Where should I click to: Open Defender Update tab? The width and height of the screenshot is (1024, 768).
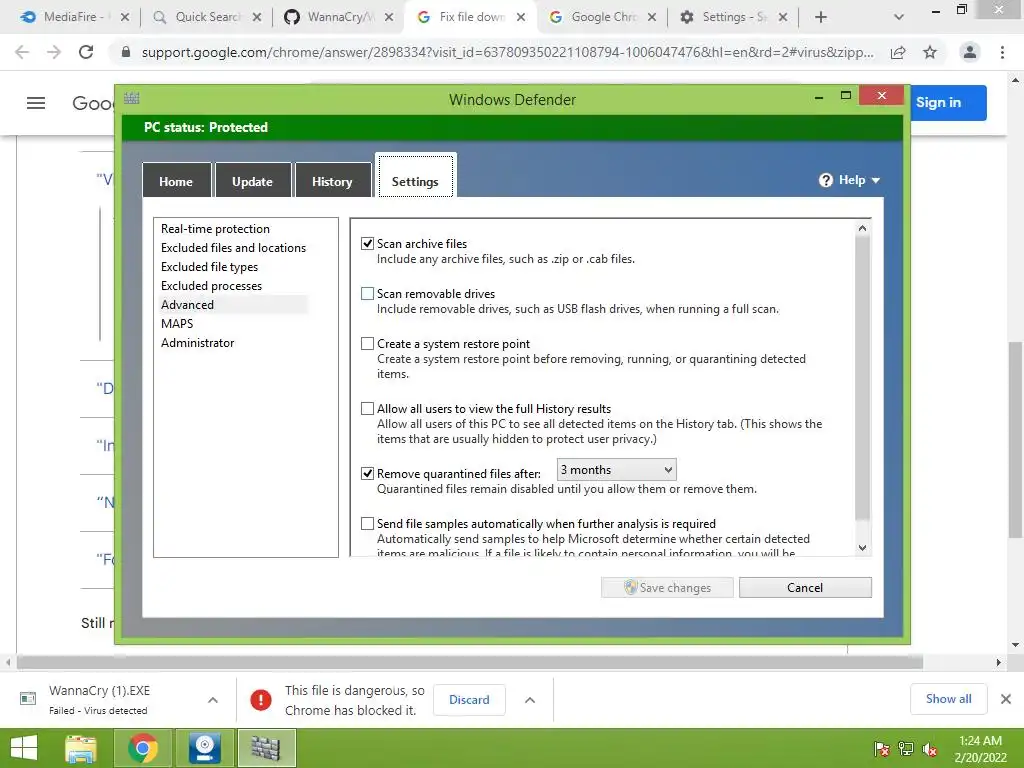pos(252,181)
